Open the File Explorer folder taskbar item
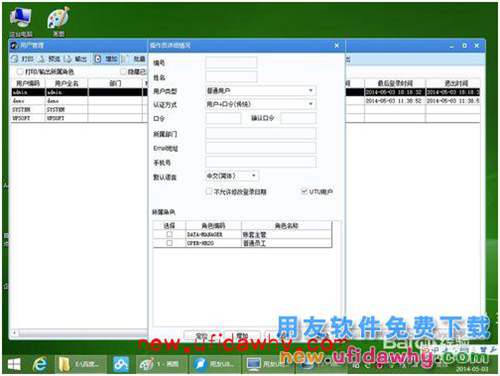This screenshot has width=500, height=376. (81, 364)
